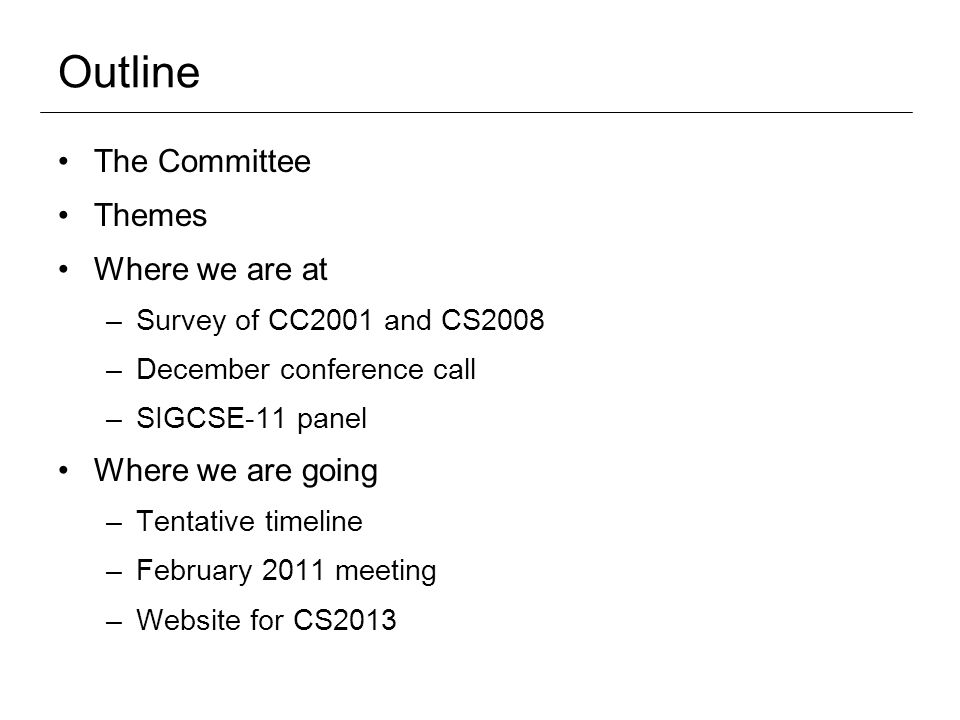Click the dash before December conference call
Image resolution: width=960 pixels, height=720 pixels.
(114, 372)
